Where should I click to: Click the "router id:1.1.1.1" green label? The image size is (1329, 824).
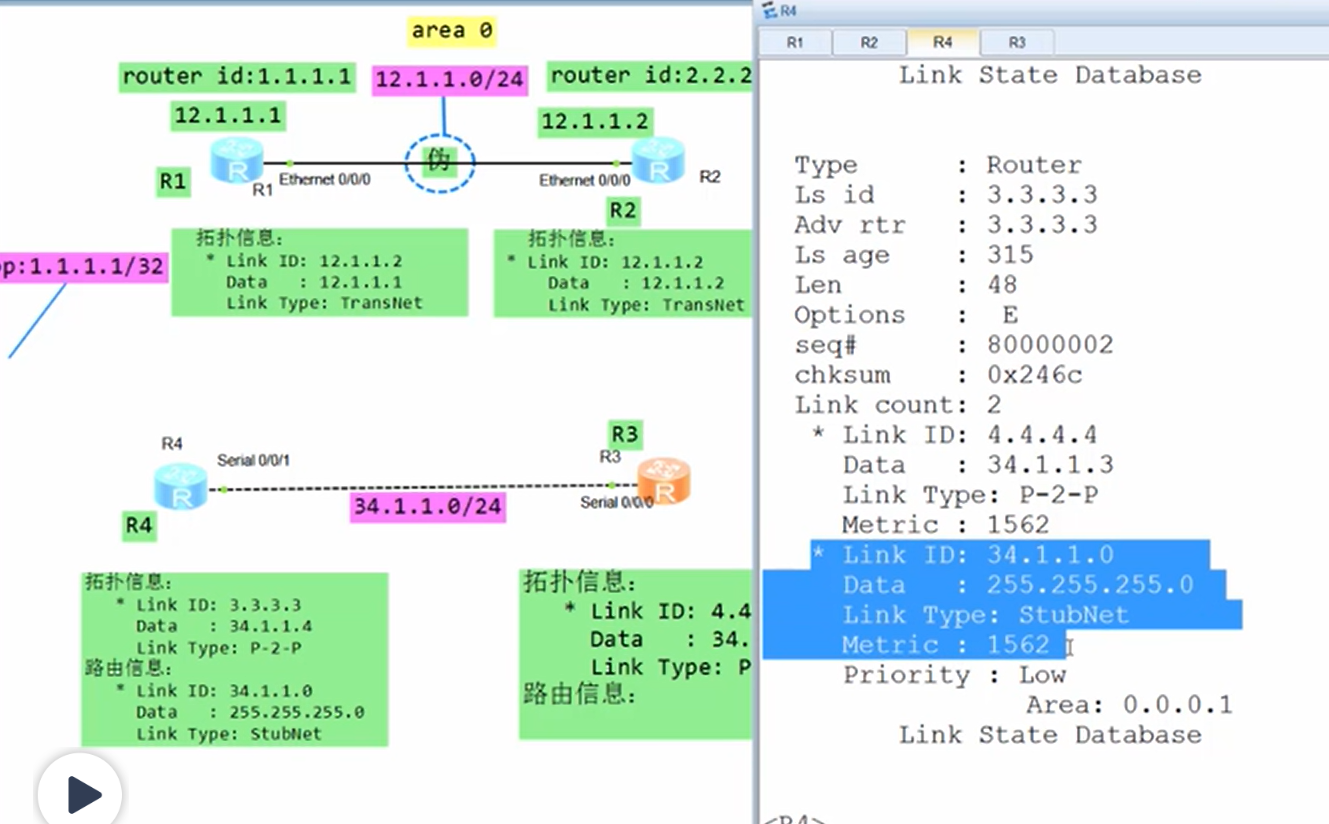pos(237,75)
